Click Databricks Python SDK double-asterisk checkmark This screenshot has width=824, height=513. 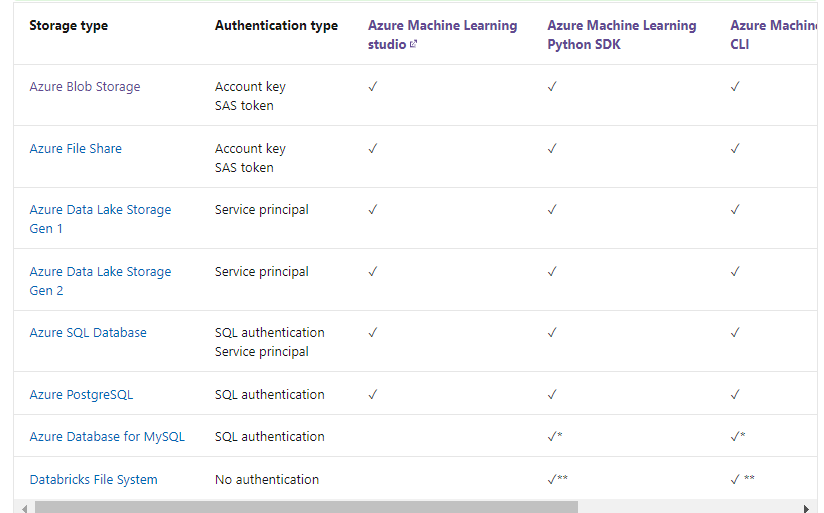pos(557,480)
